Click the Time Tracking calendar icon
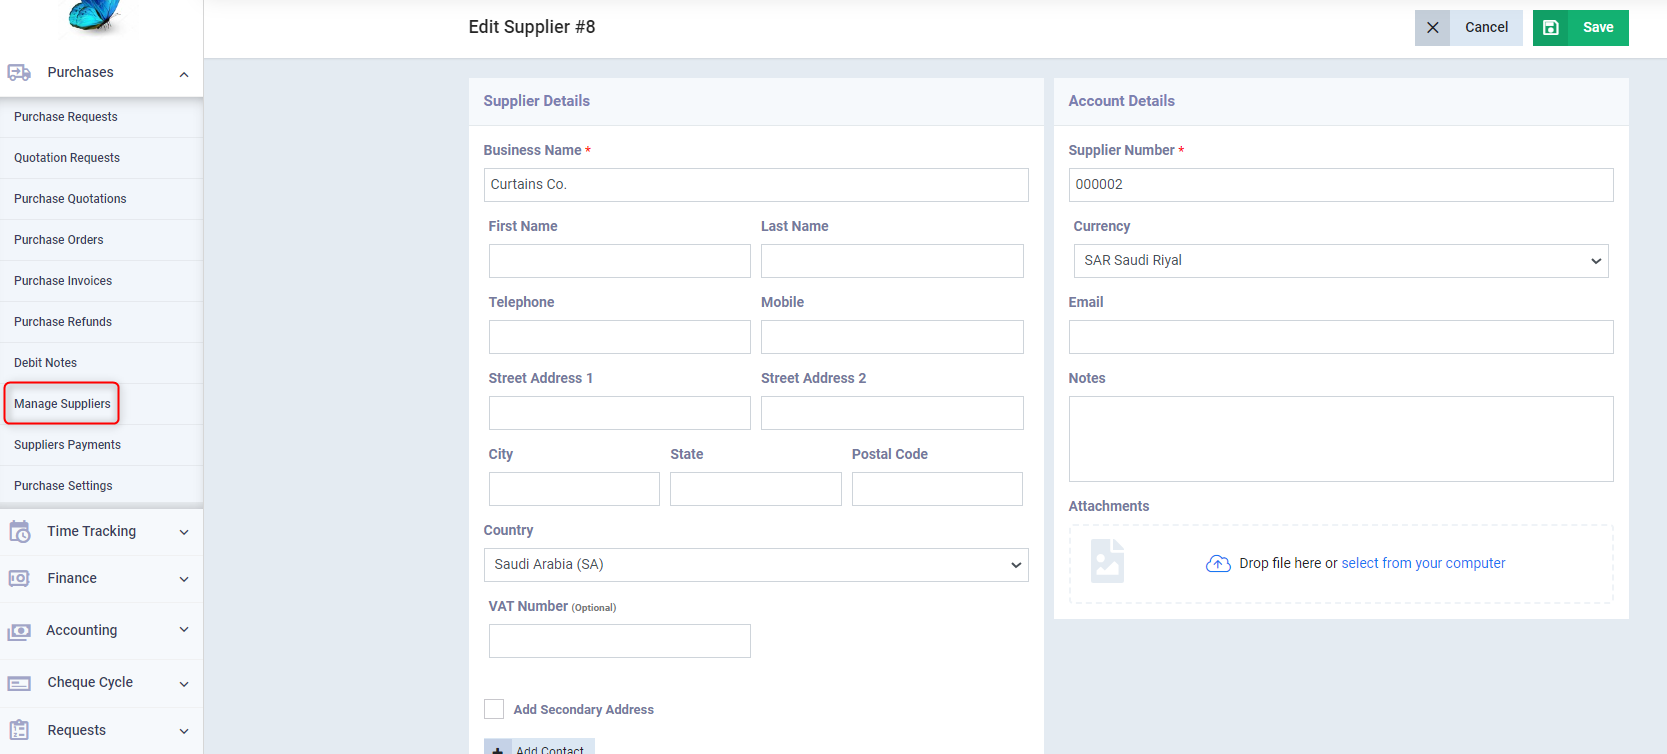Screen dimensions: 1667x754 point(19,532)
